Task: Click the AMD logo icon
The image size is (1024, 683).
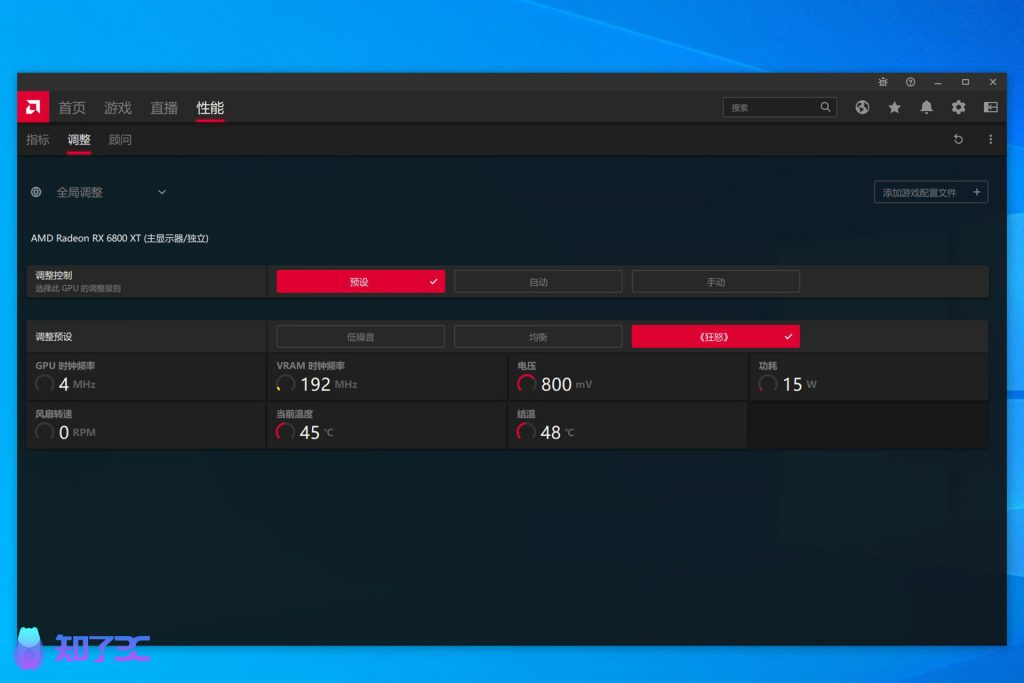Action: coord(33,106)
